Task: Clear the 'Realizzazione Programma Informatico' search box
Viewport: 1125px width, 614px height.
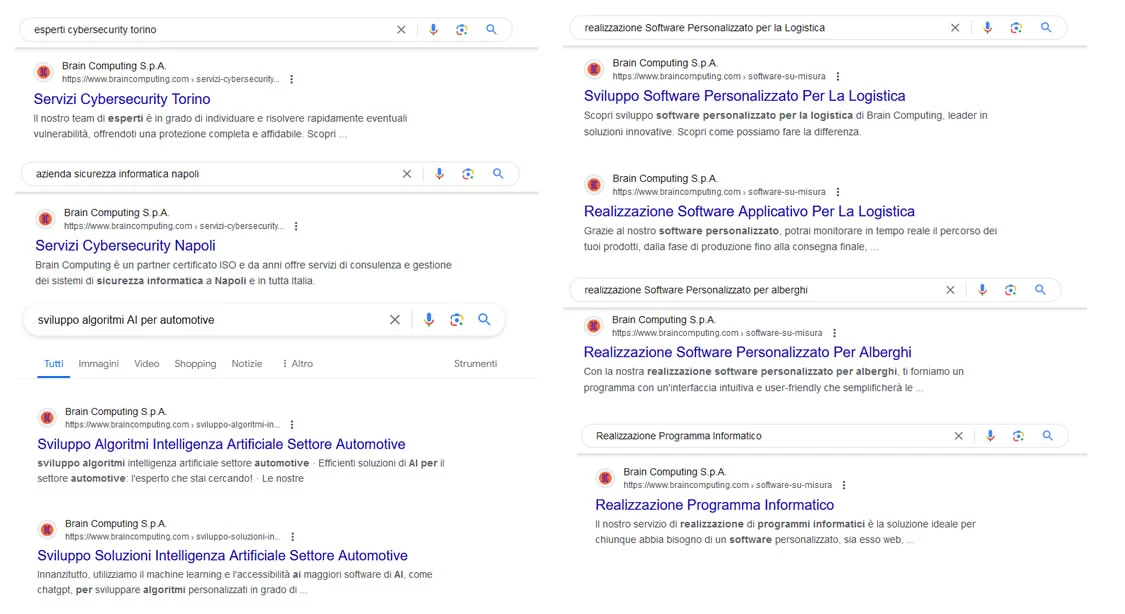Action: click(959, 436)
